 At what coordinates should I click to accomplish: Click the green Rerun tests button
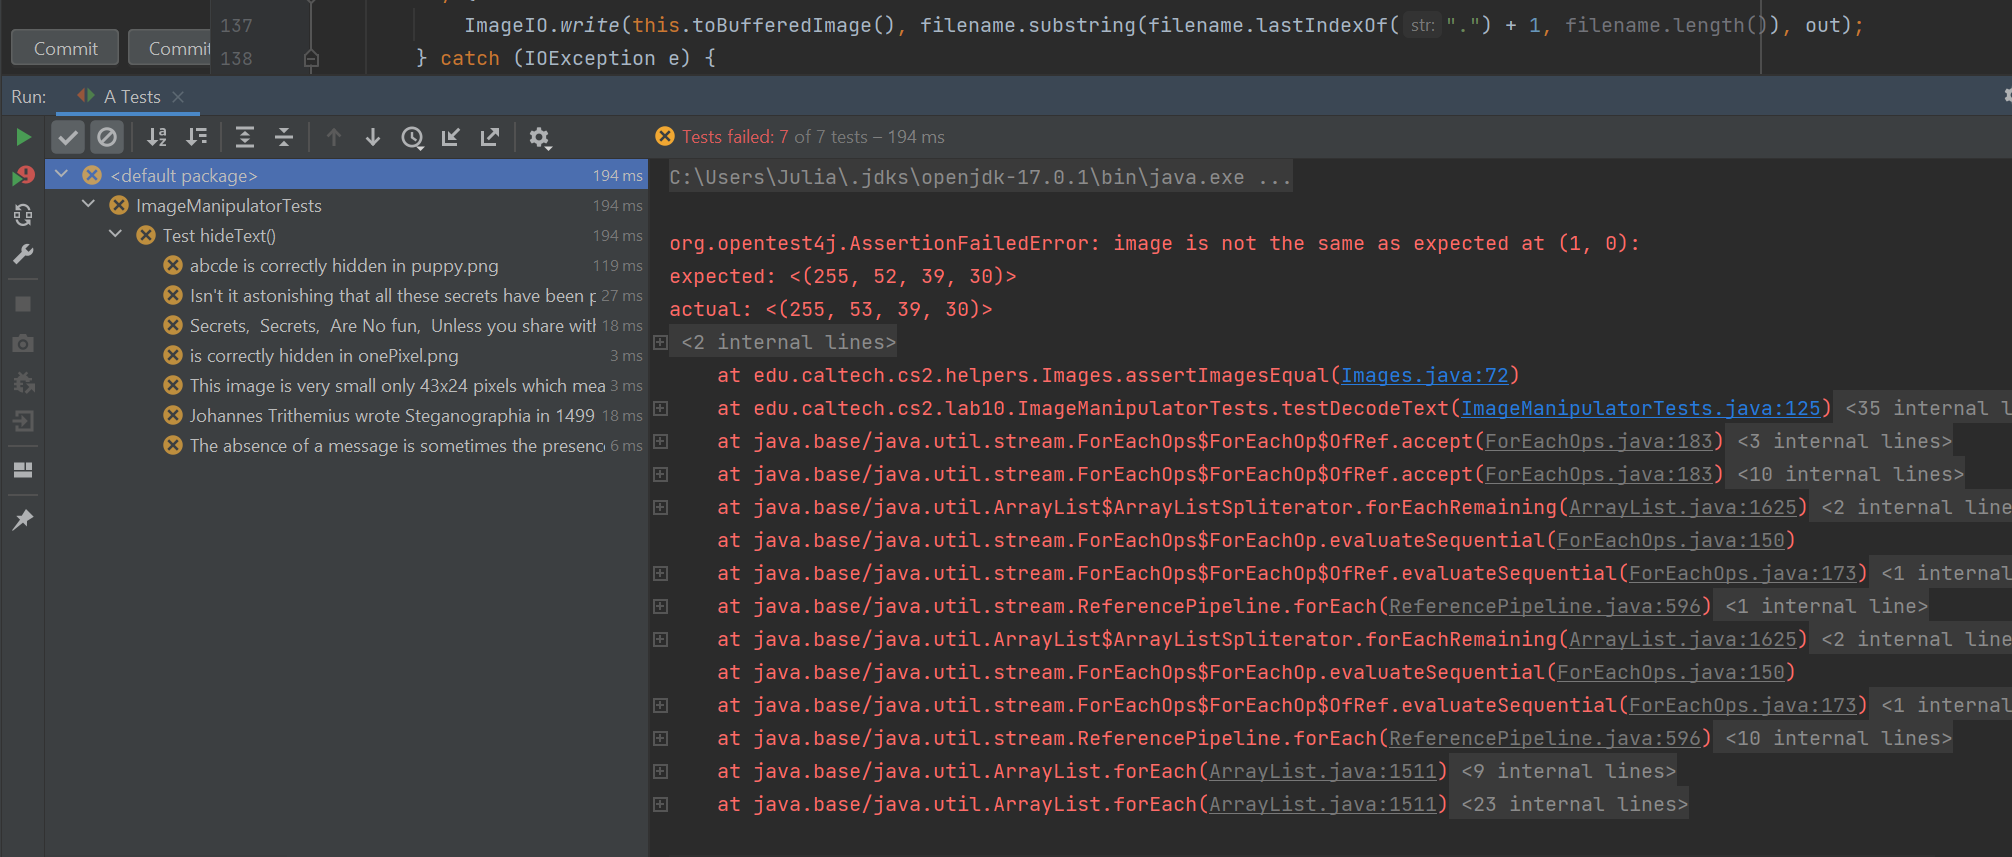pos(23,137)
